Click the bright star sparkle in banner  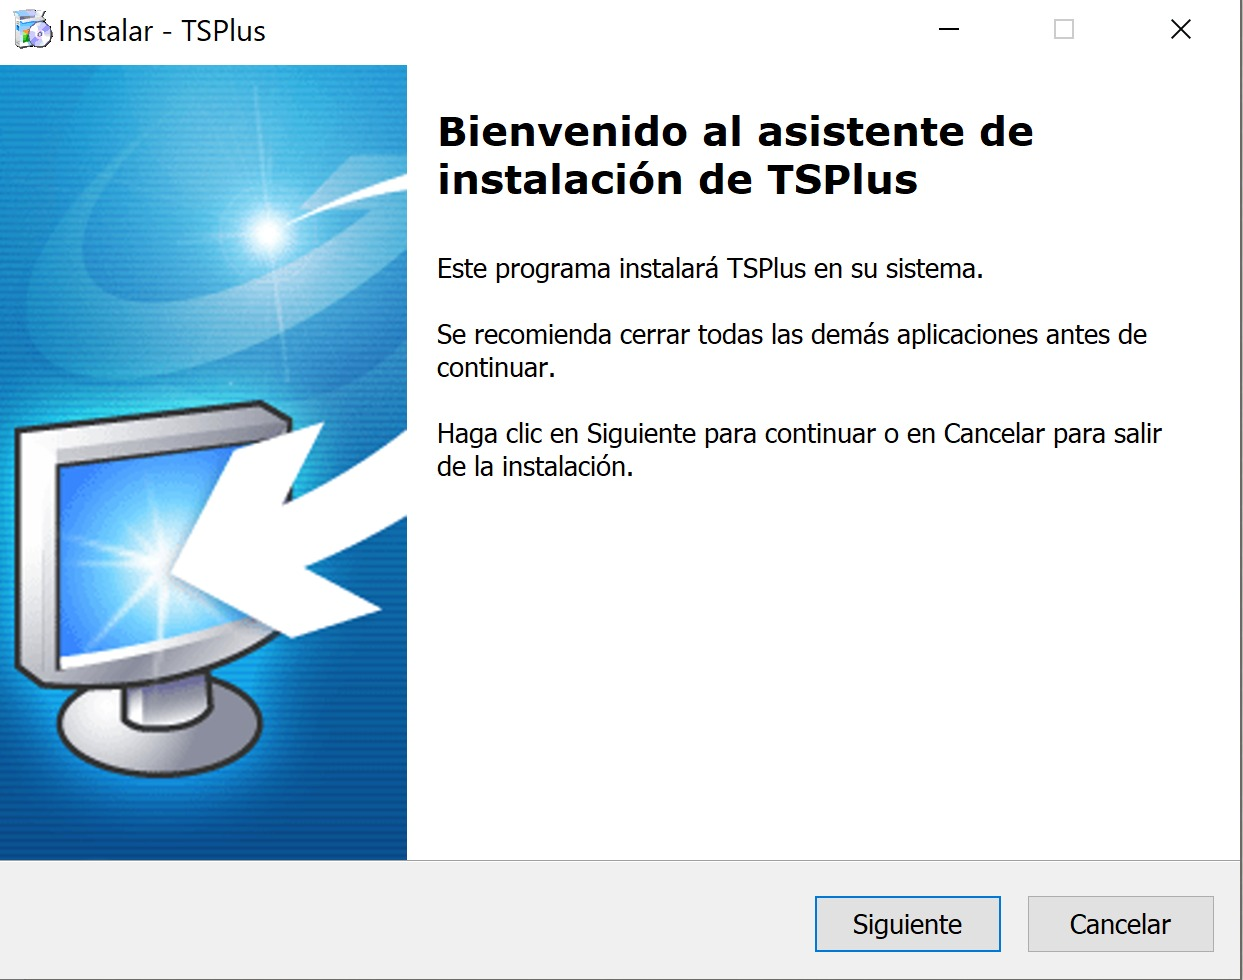pos(267,233)
